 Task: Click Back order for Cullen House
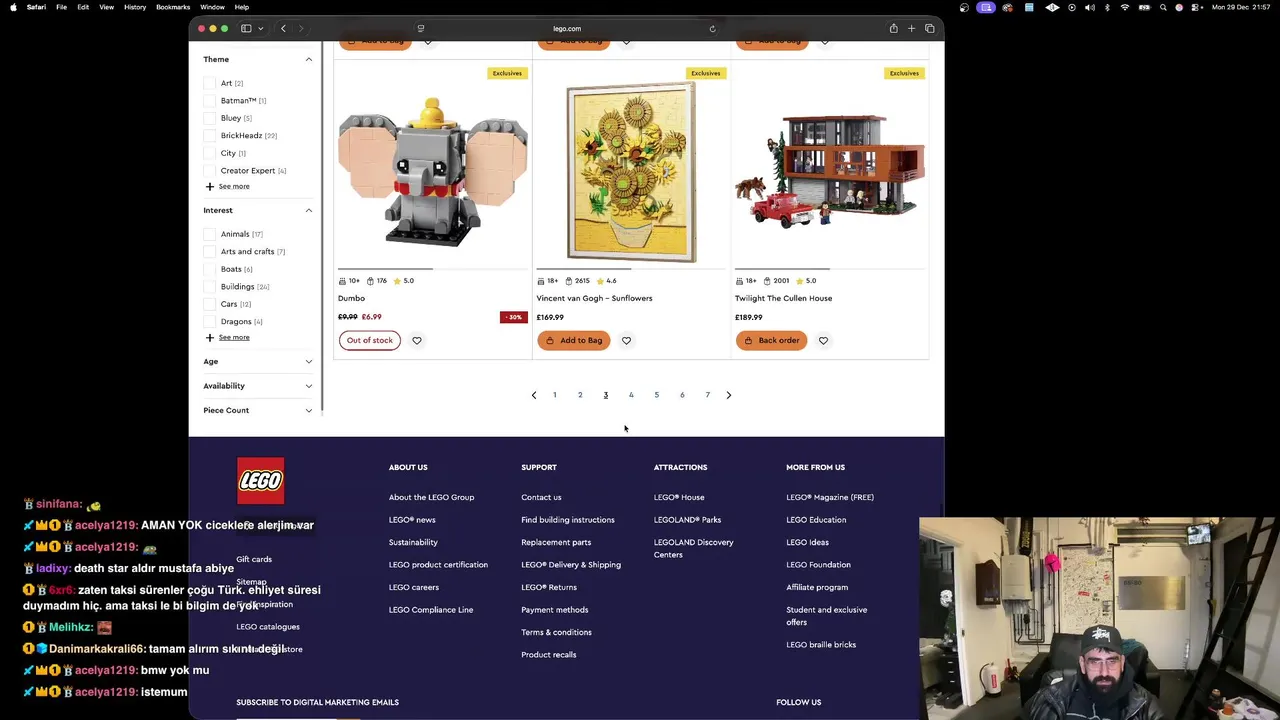click(x=772, y=340)
